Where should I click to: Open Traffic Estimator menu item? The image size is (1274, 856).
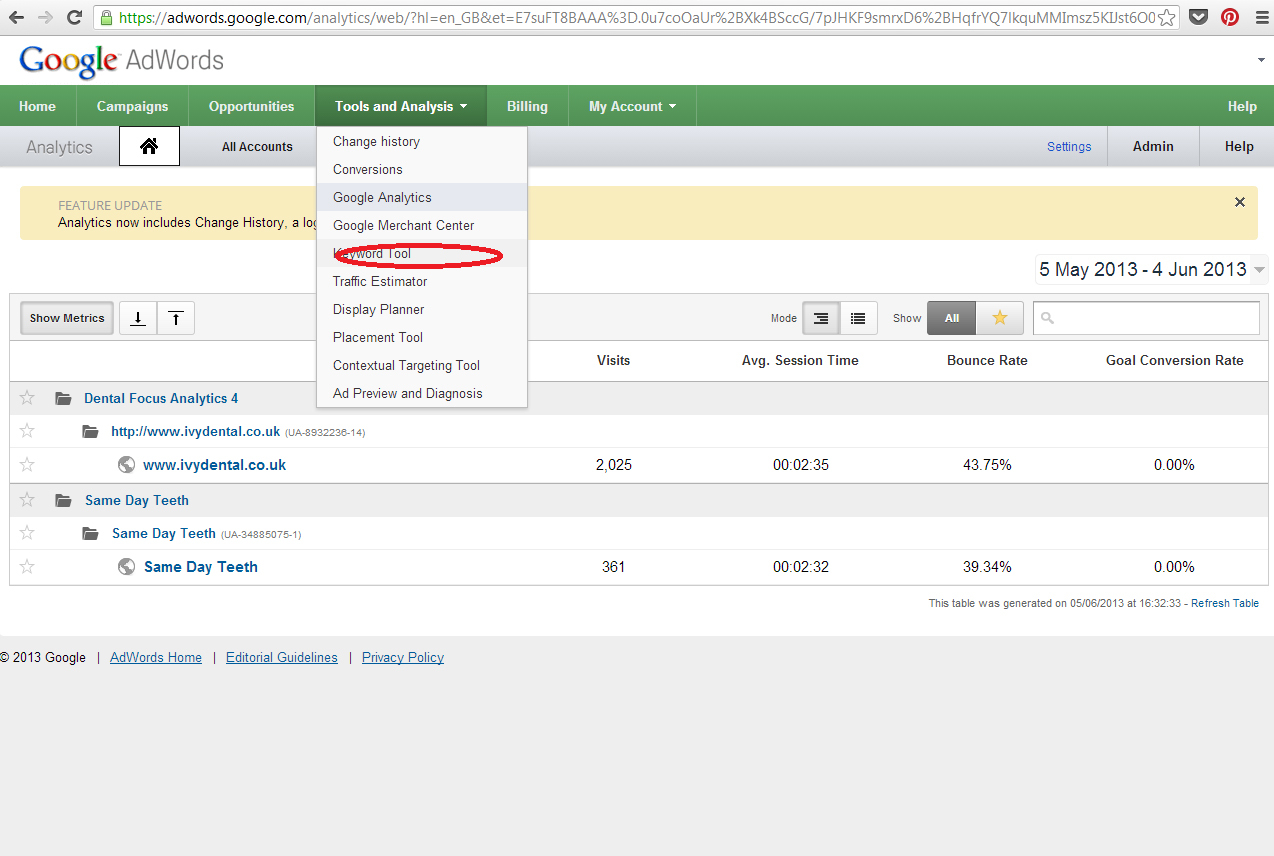coord(380,282)
